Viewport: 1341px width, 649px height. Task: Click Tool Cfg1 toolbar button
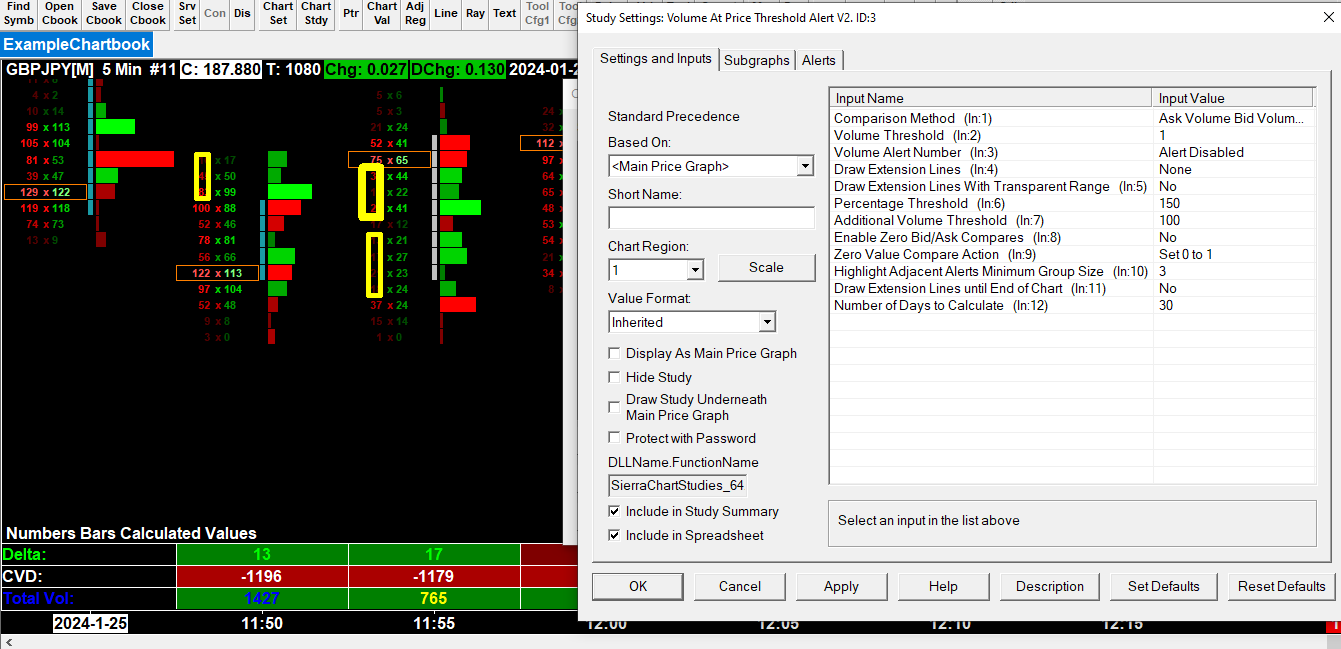[538, 13]
